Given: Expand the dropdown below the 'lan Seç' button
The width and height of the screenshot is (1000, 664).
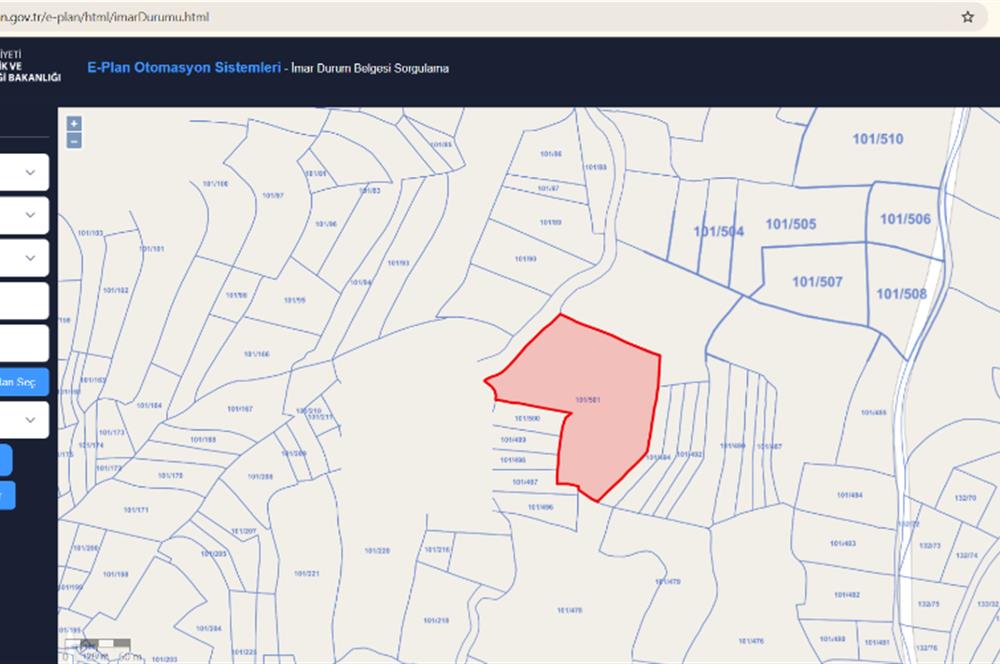Looking at the screenshot, I should 24,419.
